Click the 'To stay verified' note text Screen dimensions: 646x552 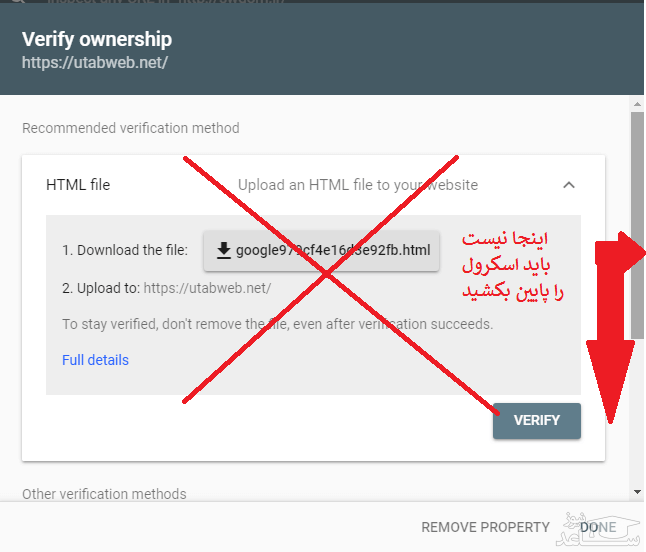[x=277, y=324]
